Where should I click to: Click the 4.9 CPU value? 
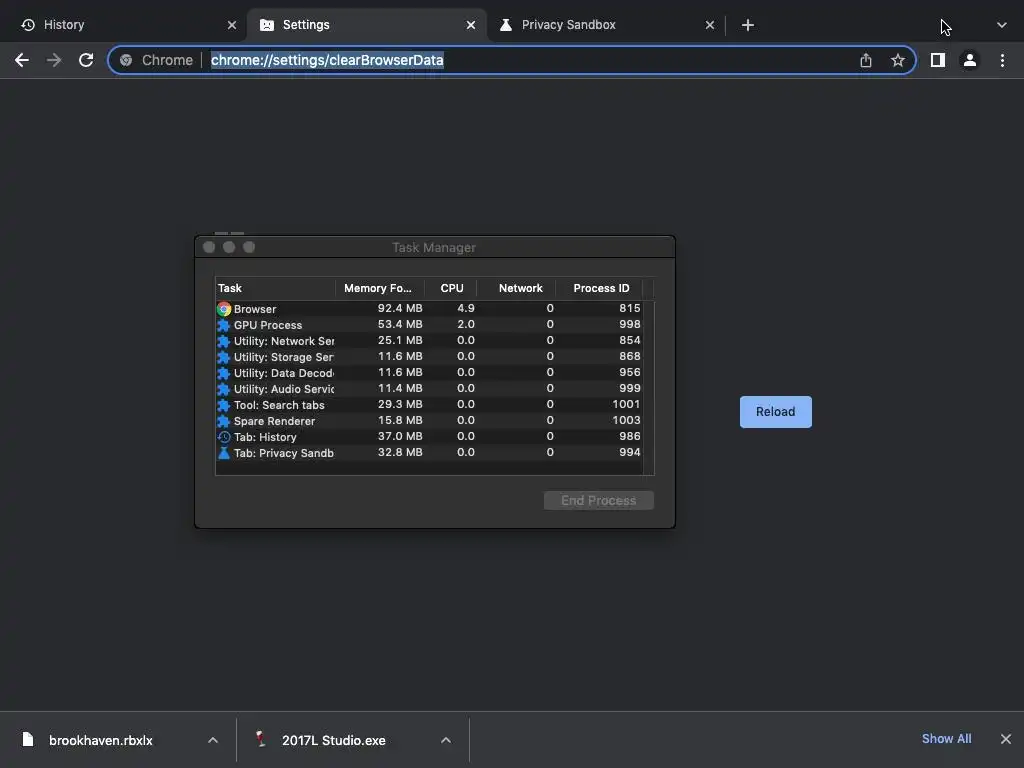466,308
